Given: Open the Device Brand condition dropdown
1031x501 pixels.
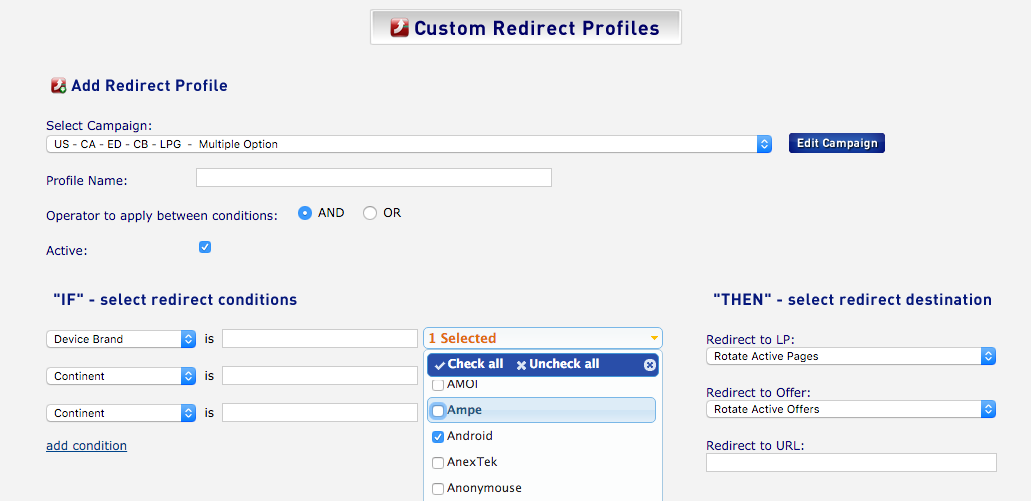Looking at the screenshot, I should click(x=121, y=339).
